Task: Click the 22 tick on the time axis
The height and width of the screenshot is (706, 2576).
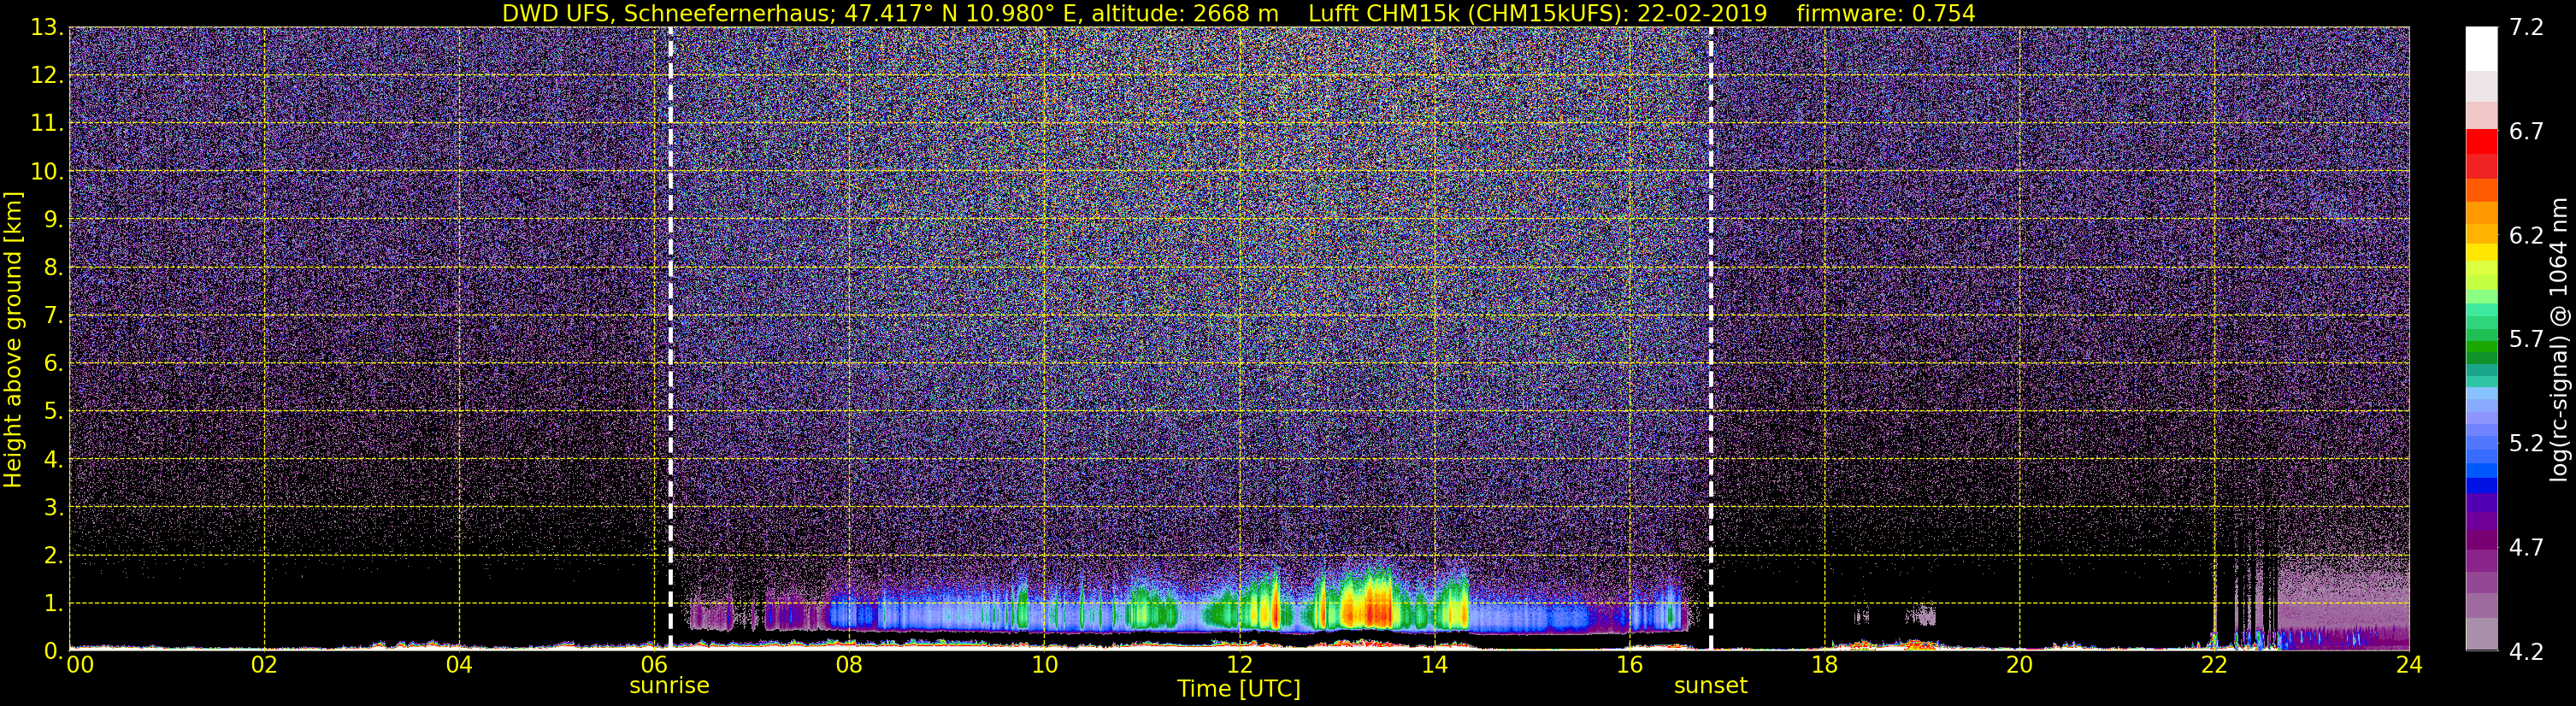Action: [x=2214, y=665]
